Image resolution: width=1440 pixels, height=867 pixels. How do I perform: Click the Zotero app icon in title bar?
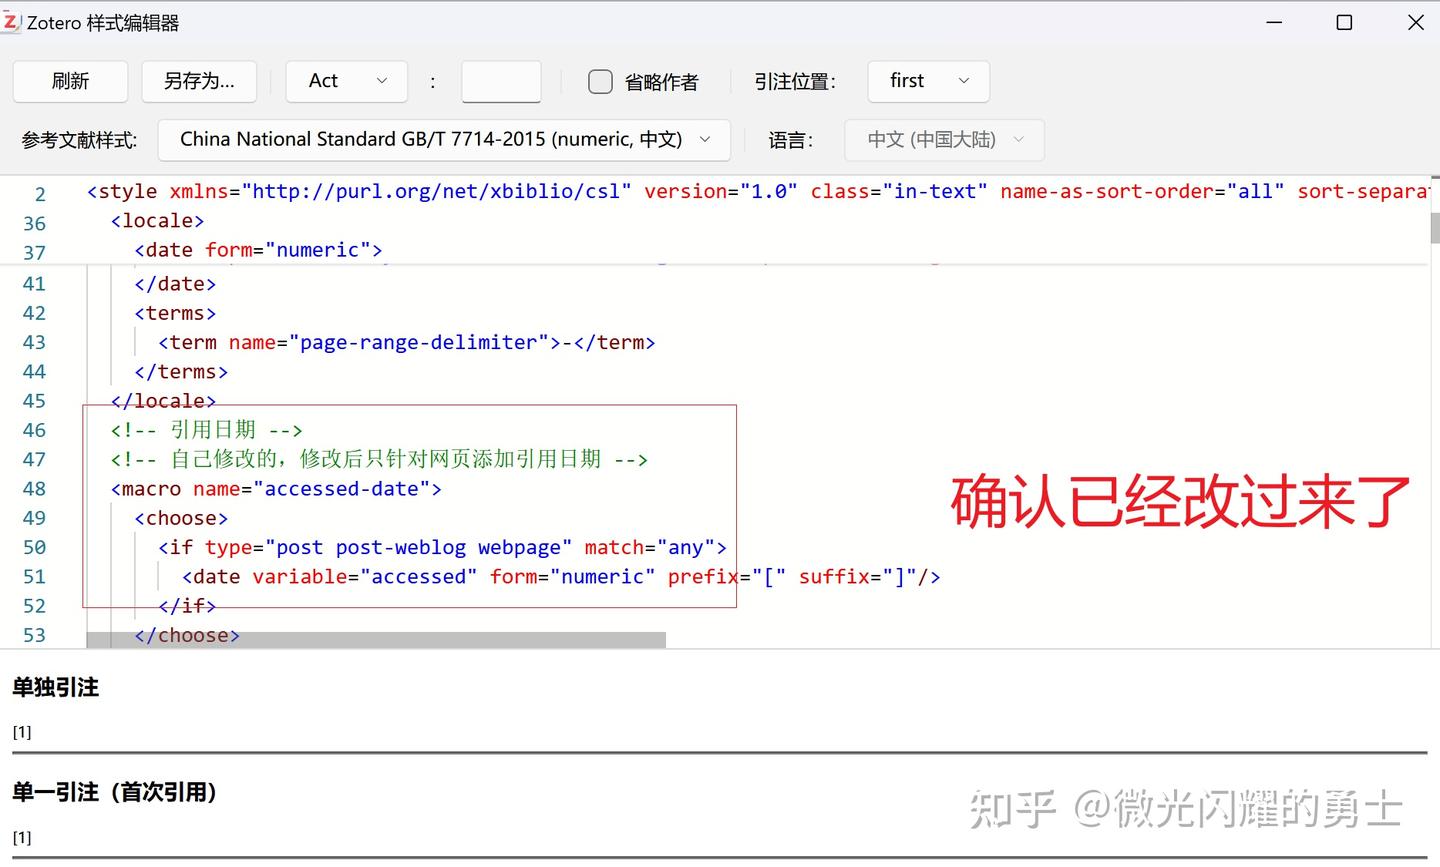(x=11, y=22)
